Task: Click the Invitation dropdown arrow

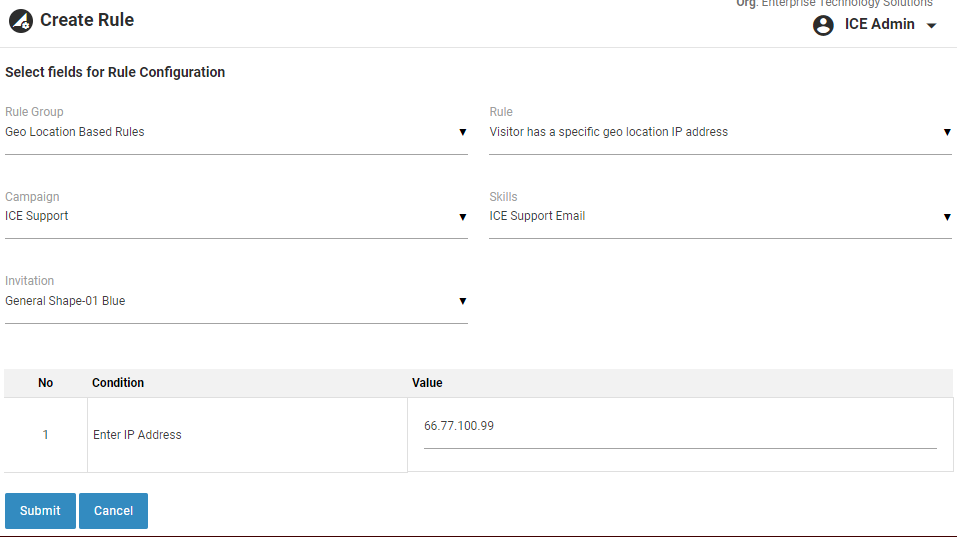Action: (462, 301)
